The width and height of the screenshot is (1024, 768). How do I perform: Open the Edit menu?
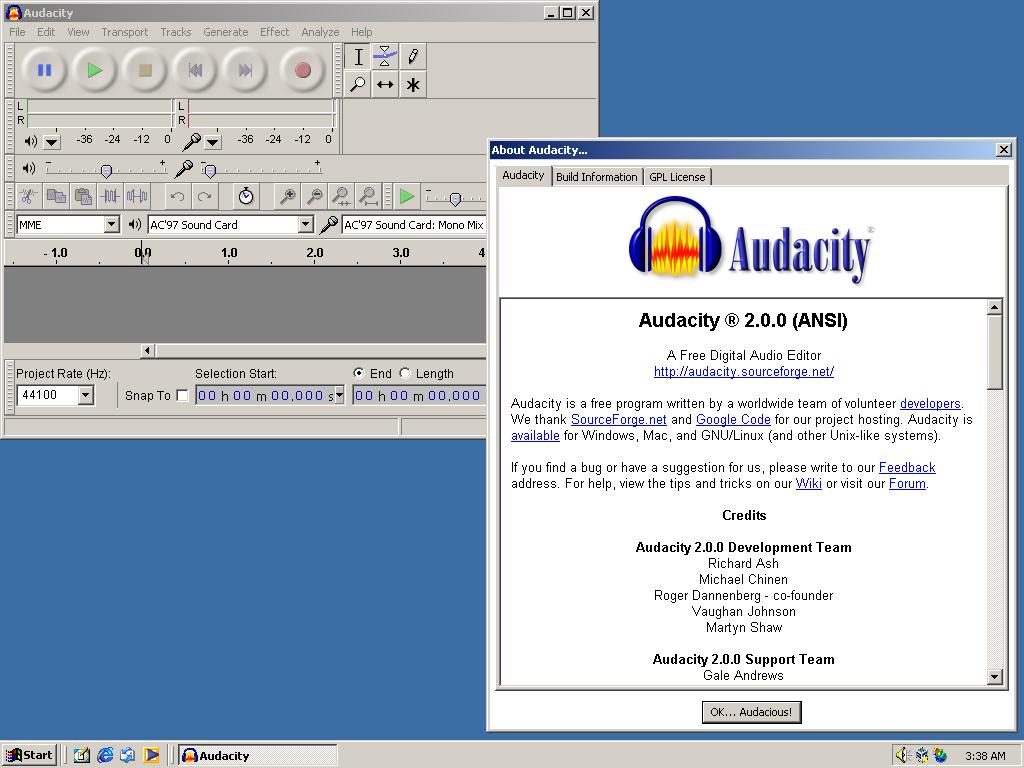46,32
